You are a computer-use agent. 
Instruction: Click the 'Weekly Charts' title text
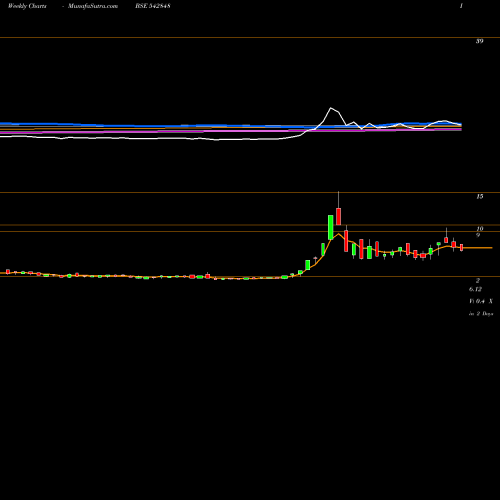coord(27,6)
